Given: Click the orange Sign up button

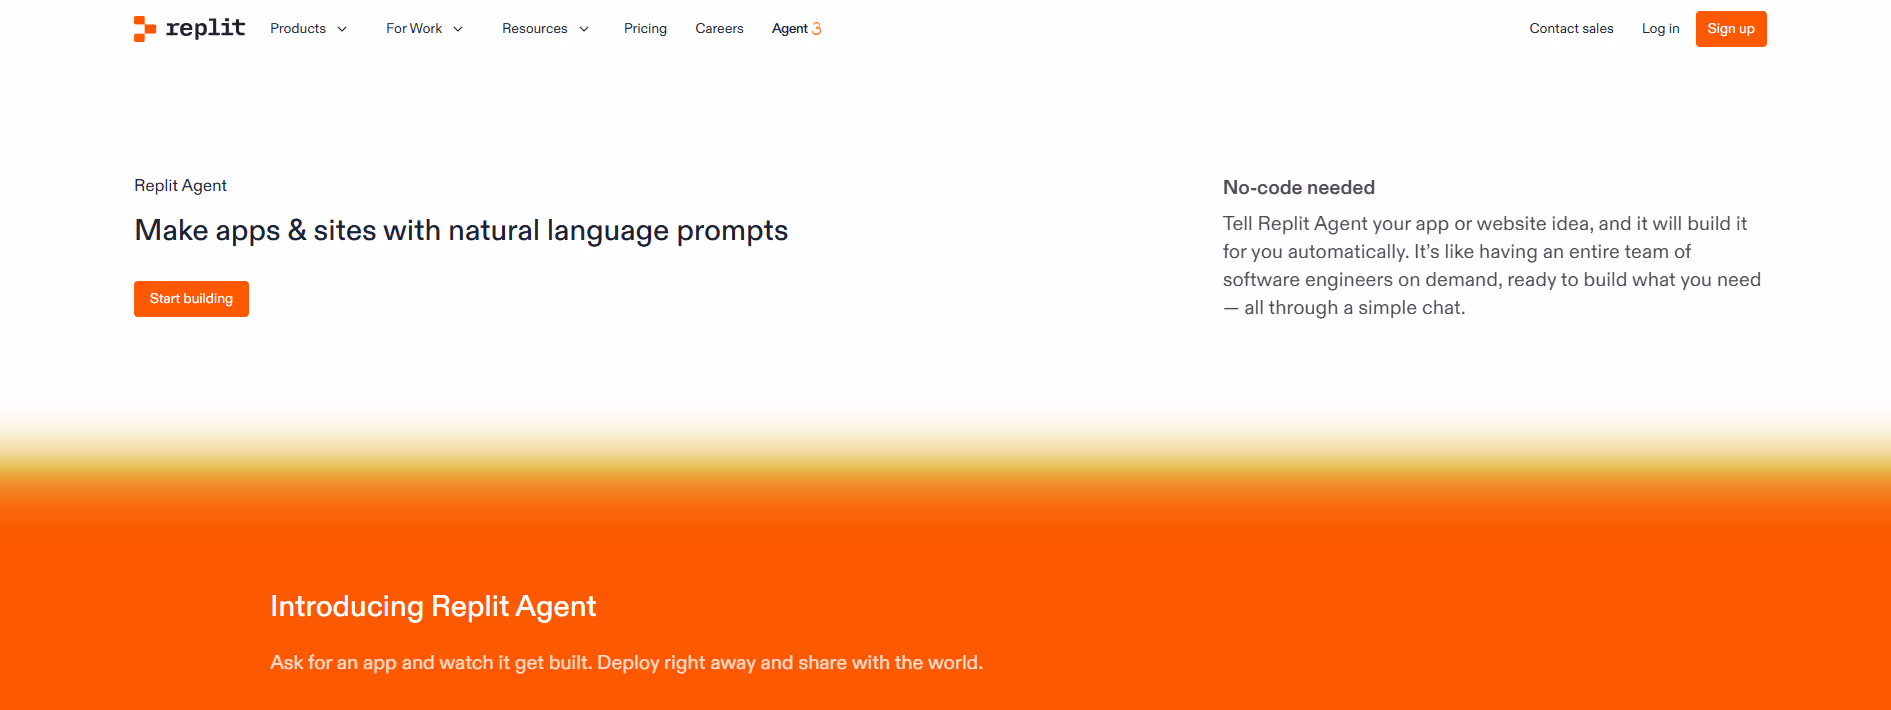Looking at the screenshot, I should pyautogui.click(x=1731, y=29).
